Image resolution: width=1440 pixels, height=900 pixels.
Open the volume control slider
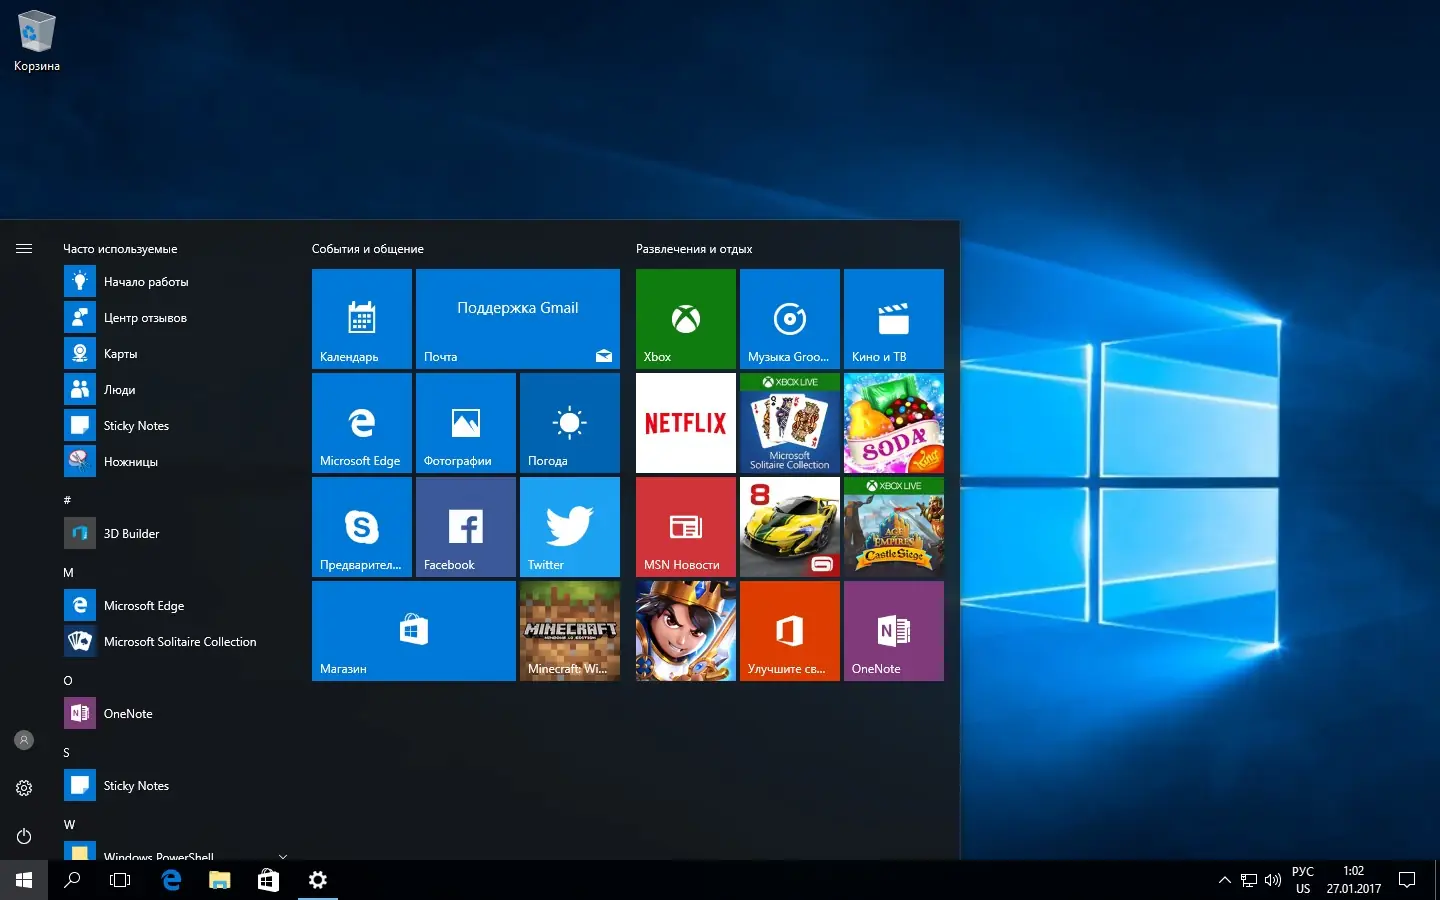(1272, 881)
